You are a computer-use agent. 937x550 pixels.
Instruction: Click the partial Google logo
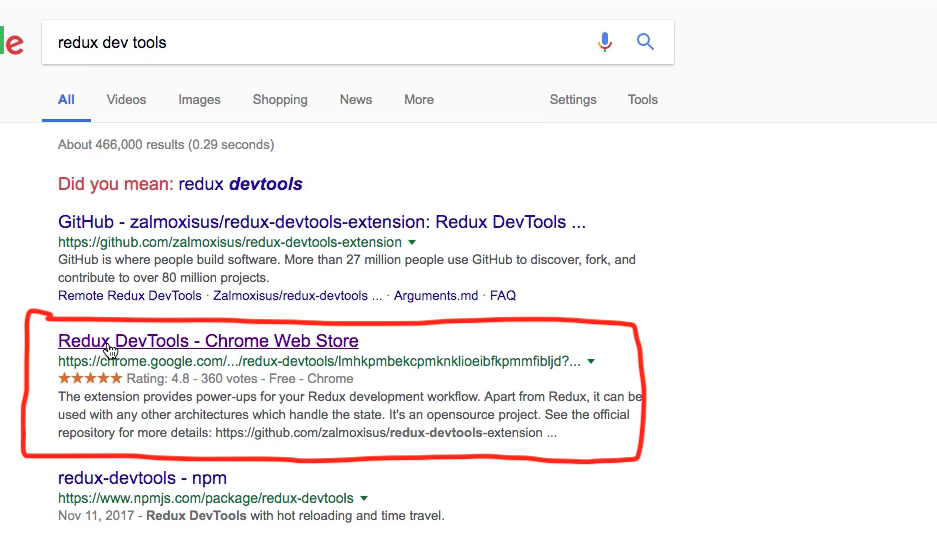(12, 42)
